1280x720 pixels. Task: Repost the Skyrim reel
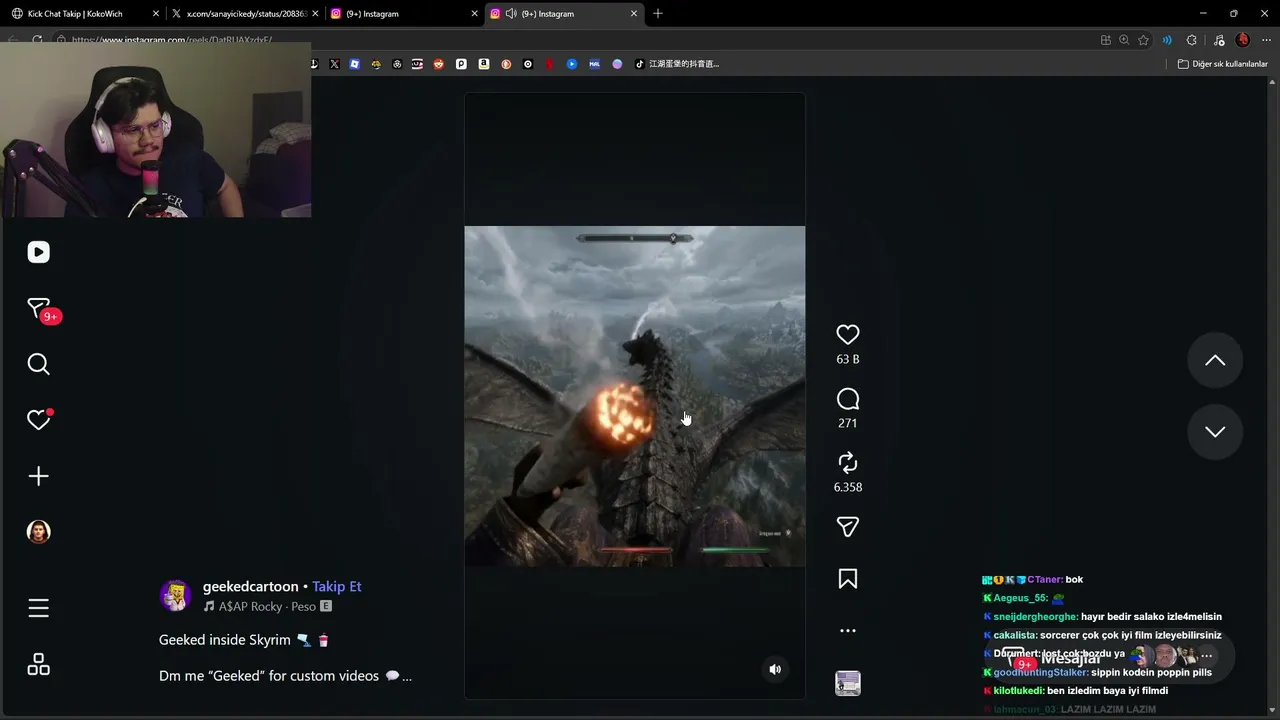pyautogui.click(x=848, y=463)
